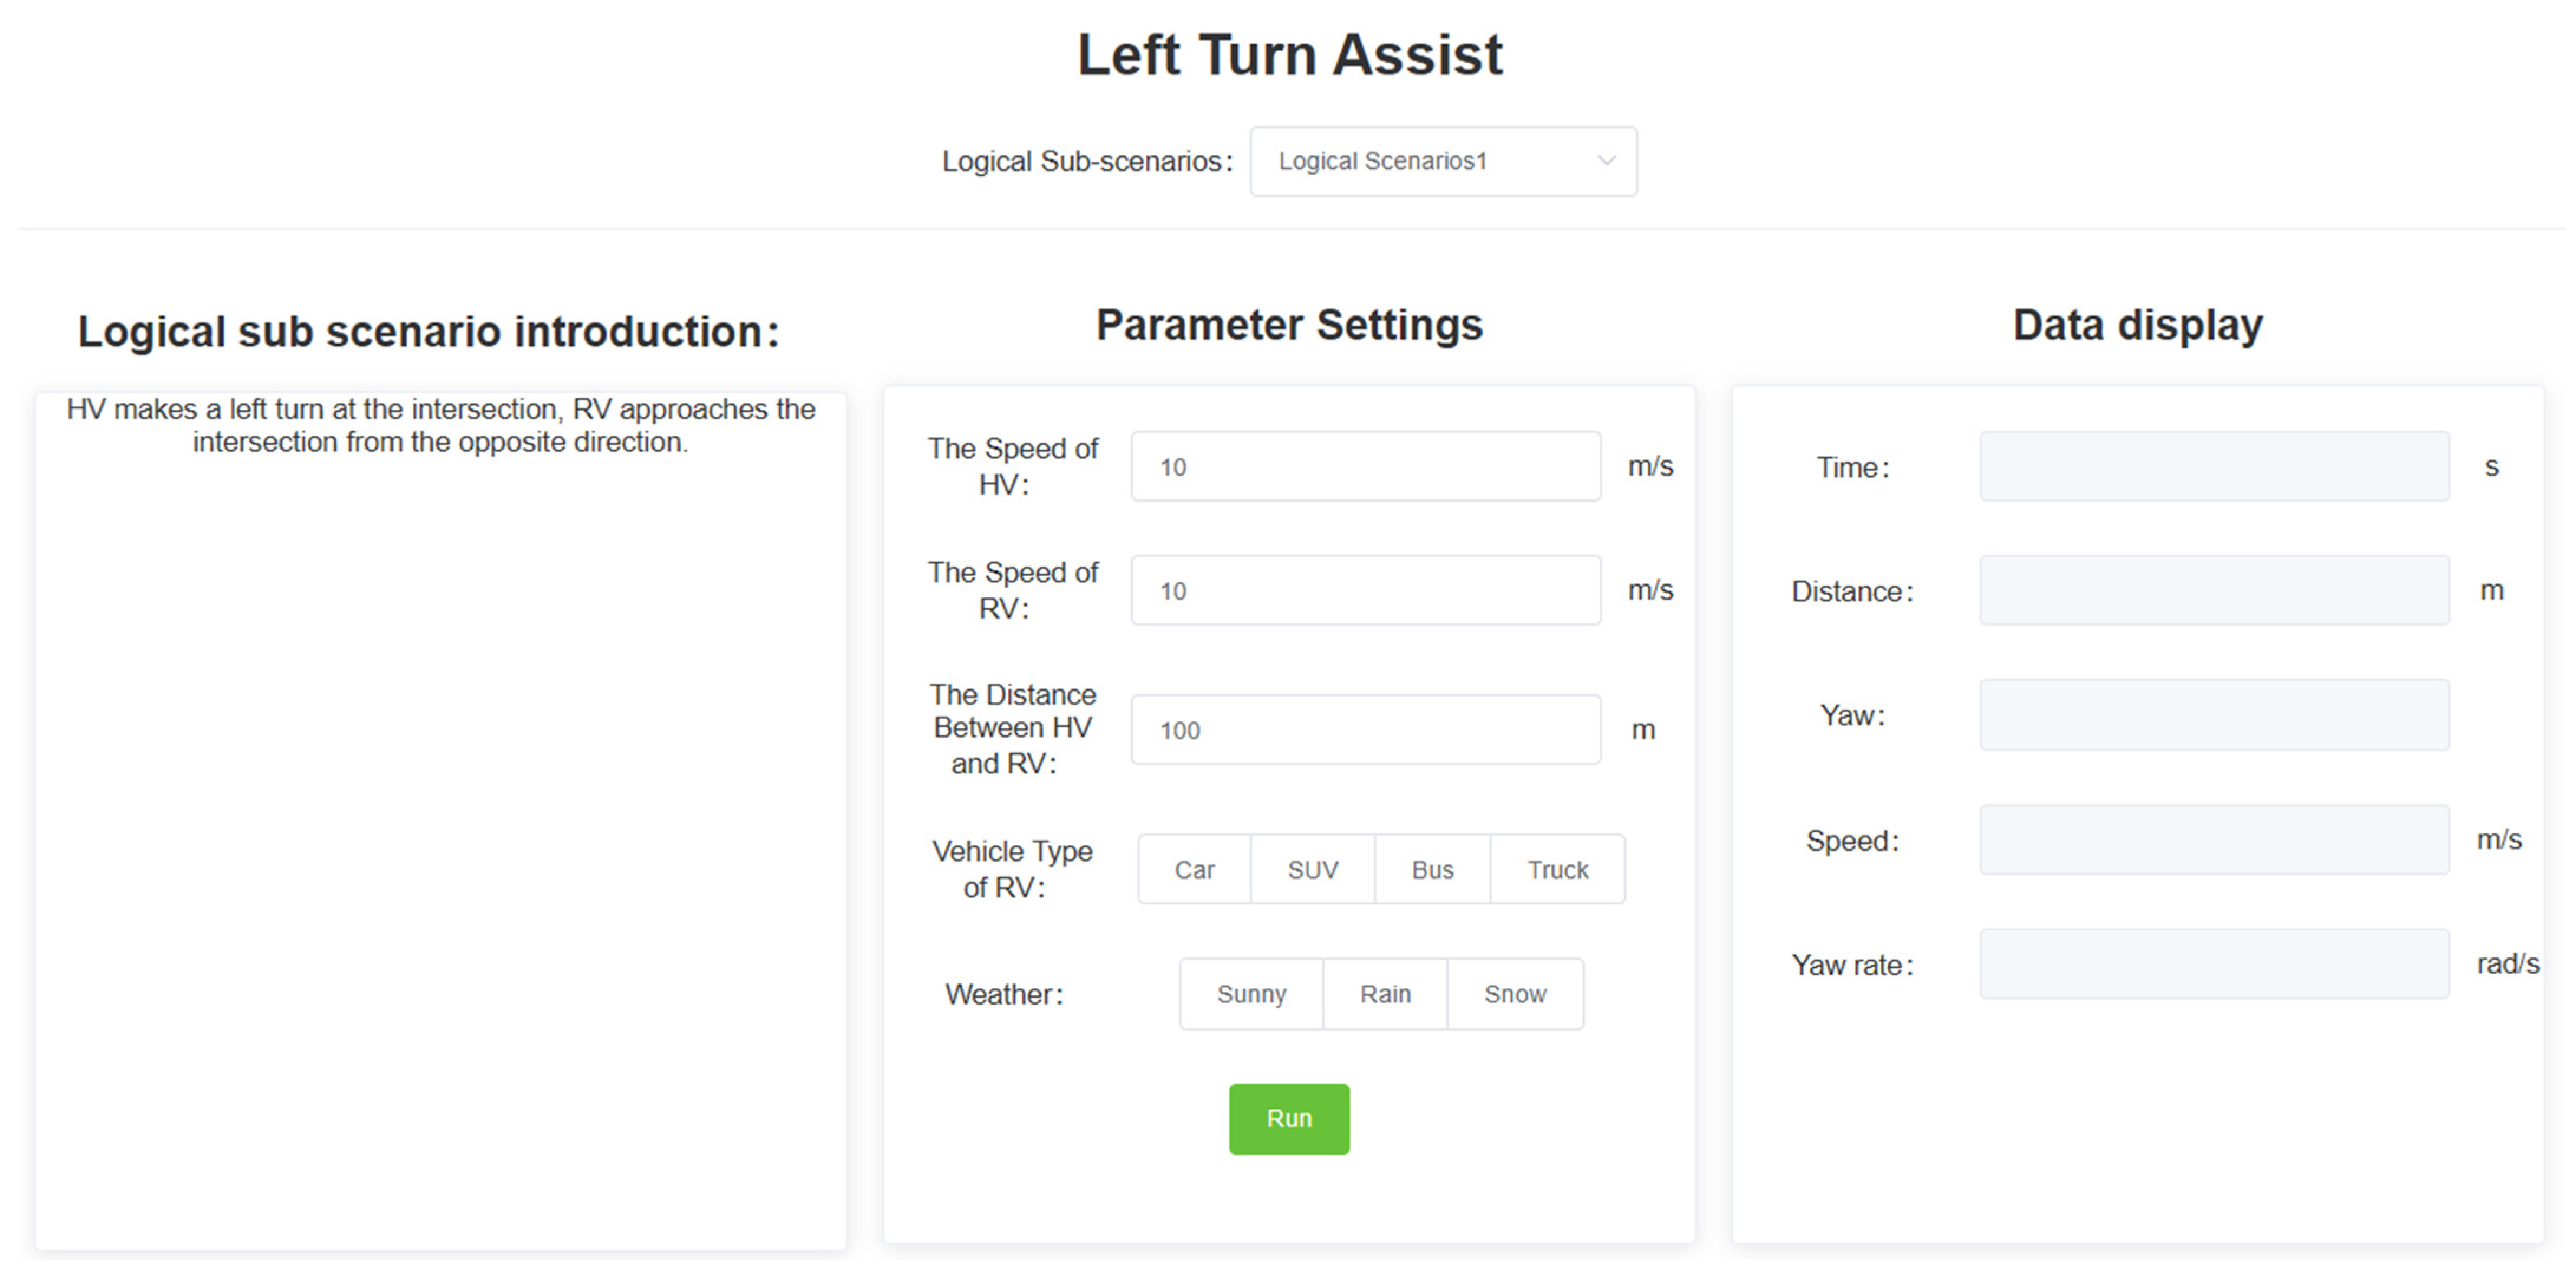Click the scenario introduction text panel

[441, 820]
